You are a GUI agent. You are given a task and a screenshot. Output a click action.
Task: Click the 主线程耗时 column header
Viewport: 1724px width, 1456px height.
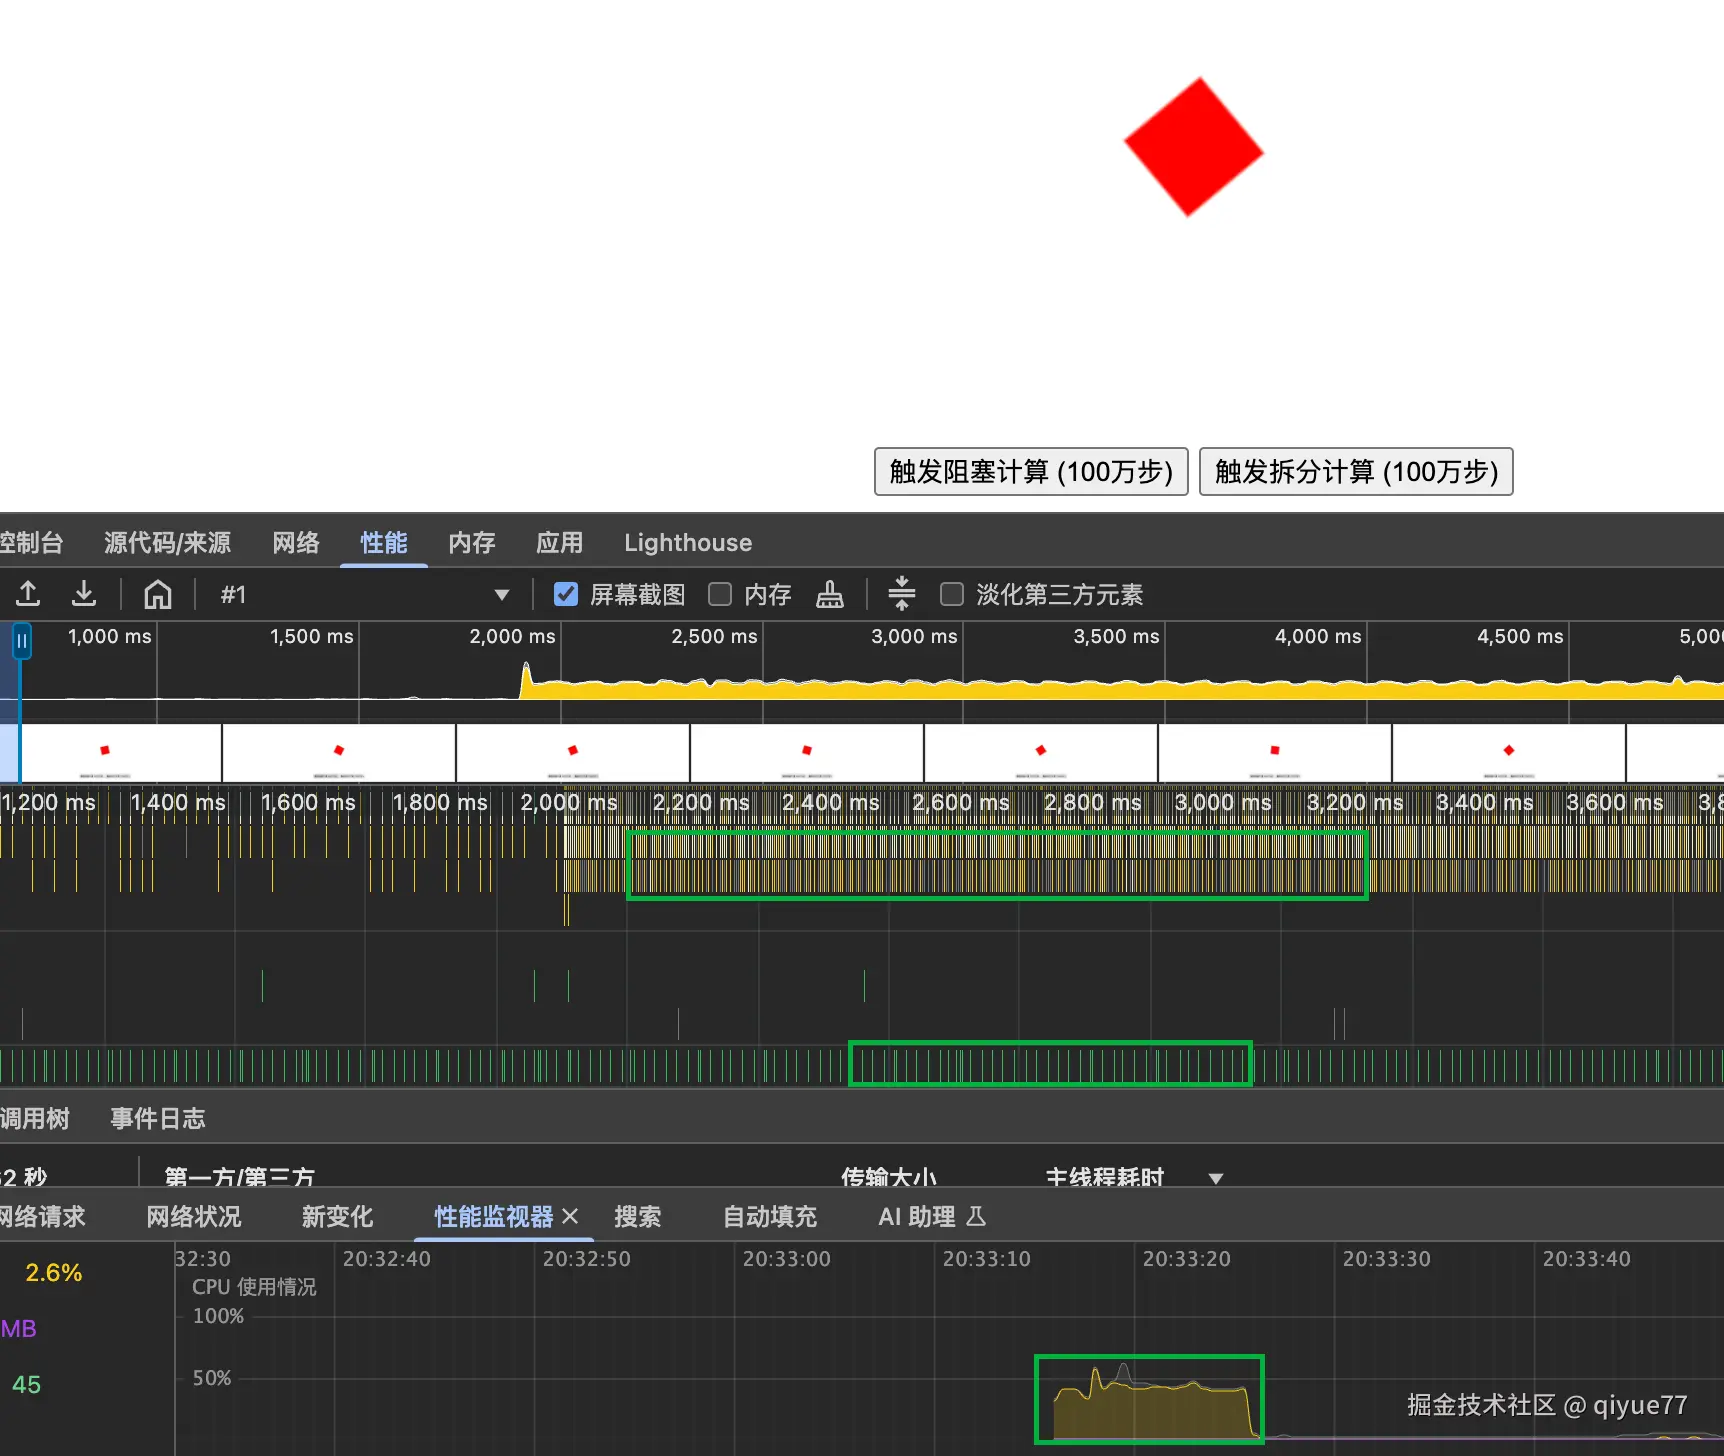pyautogui.click(x=1105, y=1177)
